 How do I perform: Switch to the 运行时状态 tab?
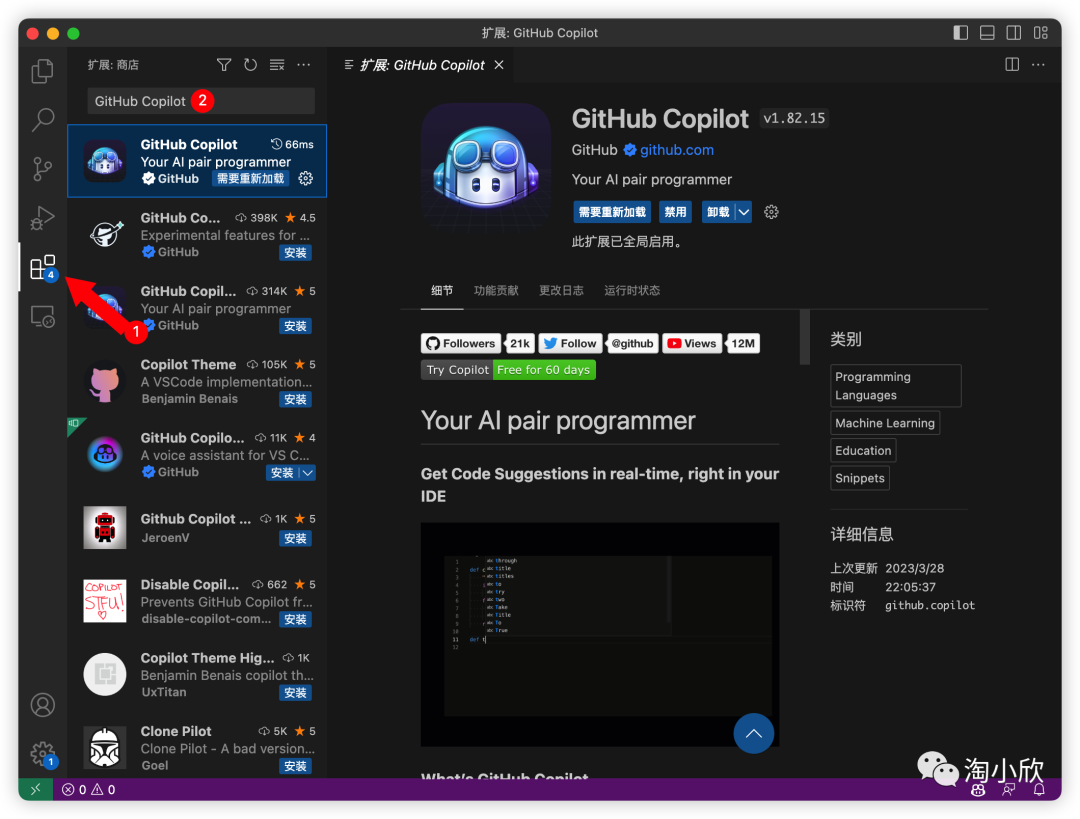point(632,291)
